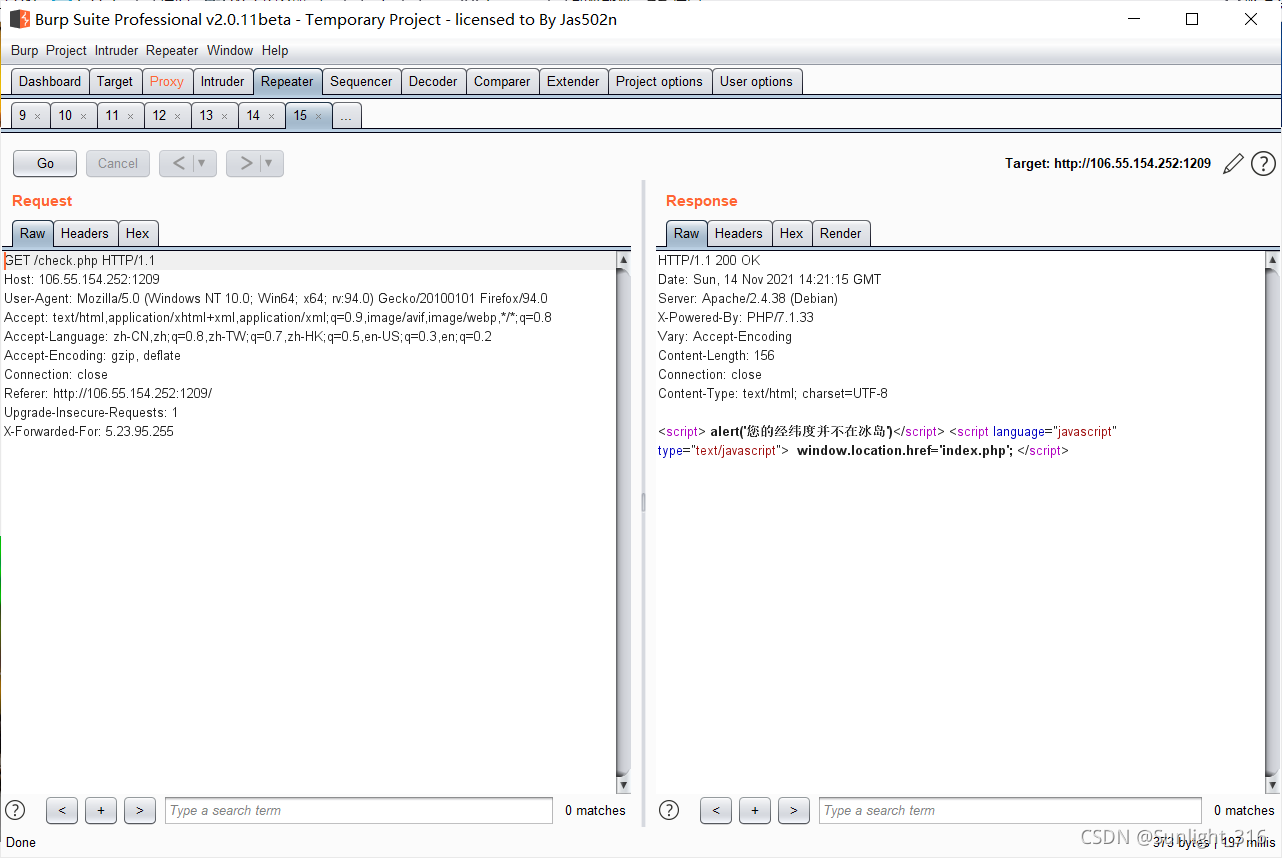
Task: Switch to Dashboard tab
Action: click(50, 81)
